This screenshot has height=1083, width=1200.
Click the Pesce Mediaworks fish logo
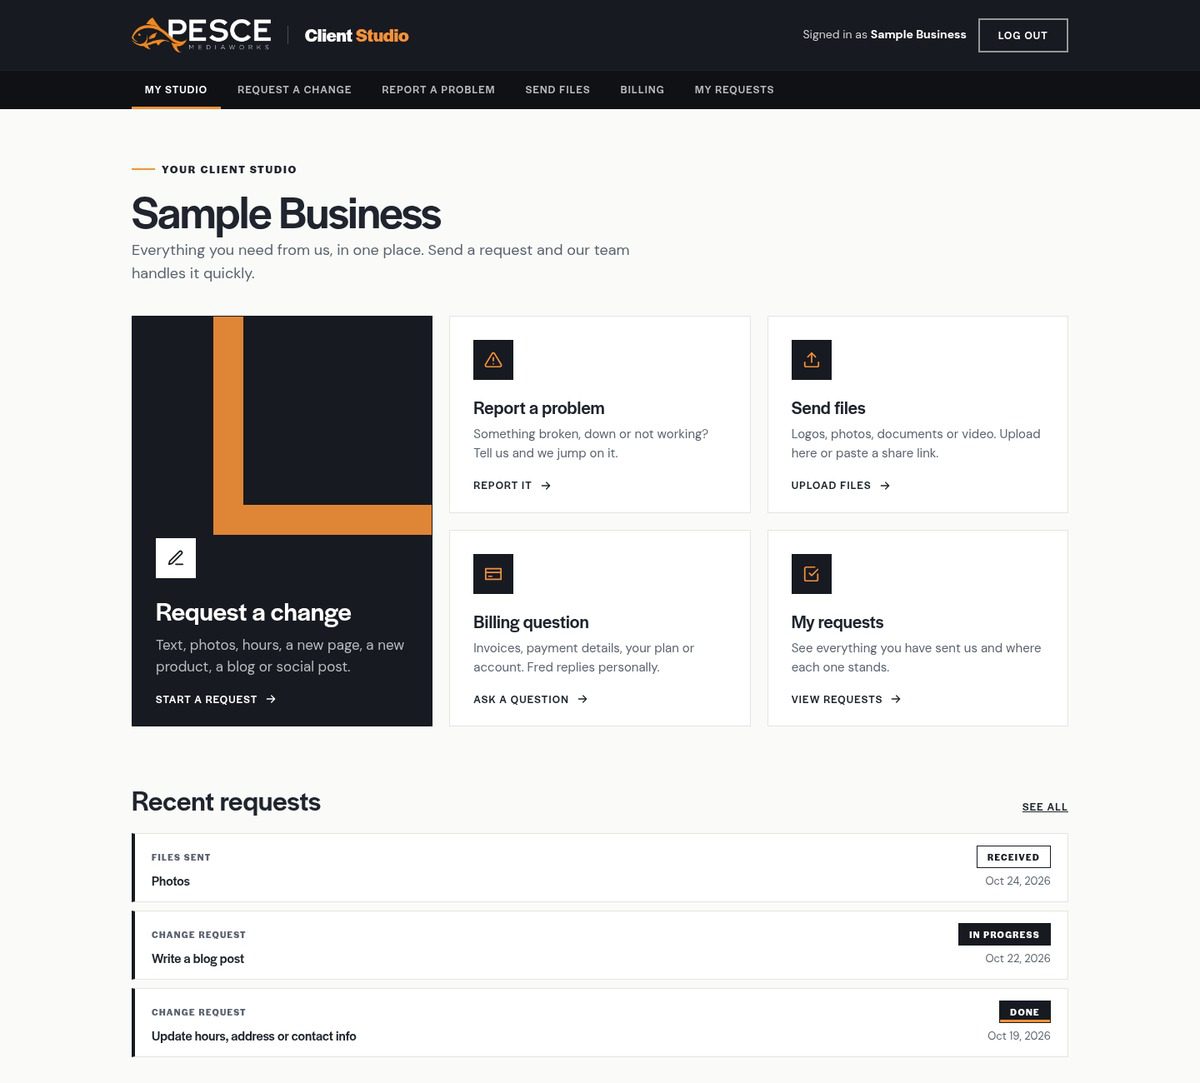pyautogui.click(x=201, y=34)
